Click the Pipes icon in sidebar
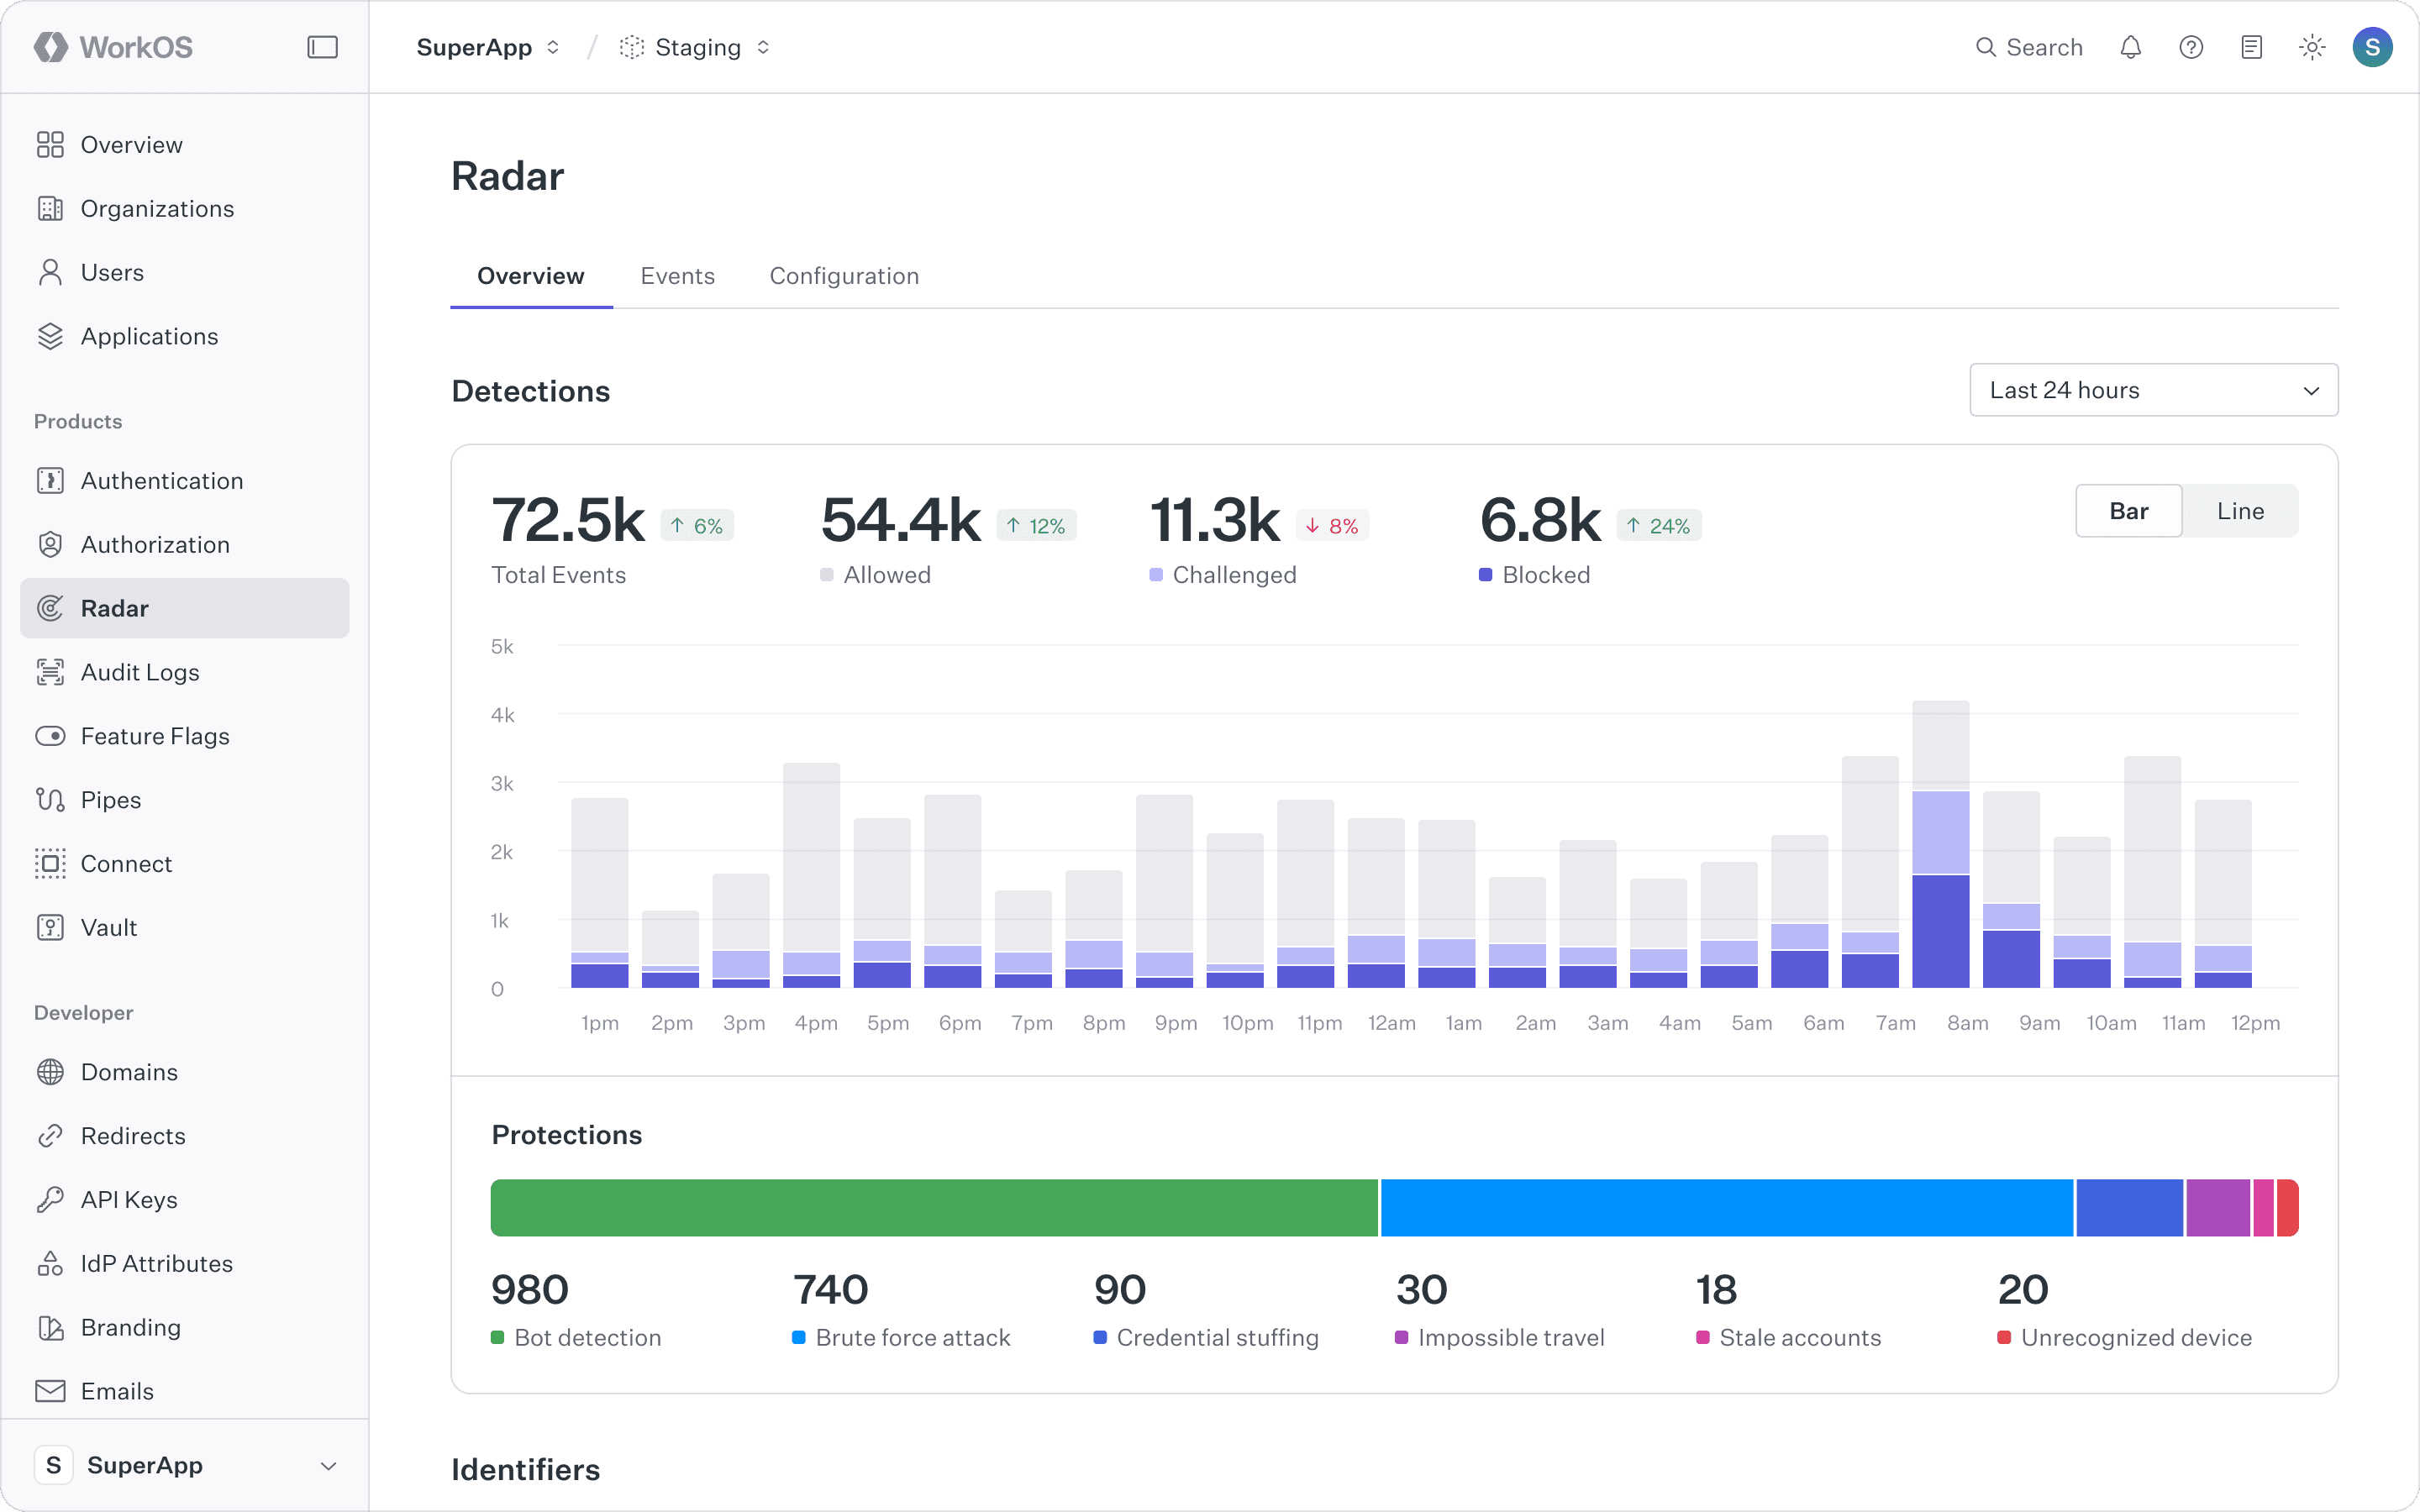This screenshot has width=2420, height=1512. tap(50, 800)
